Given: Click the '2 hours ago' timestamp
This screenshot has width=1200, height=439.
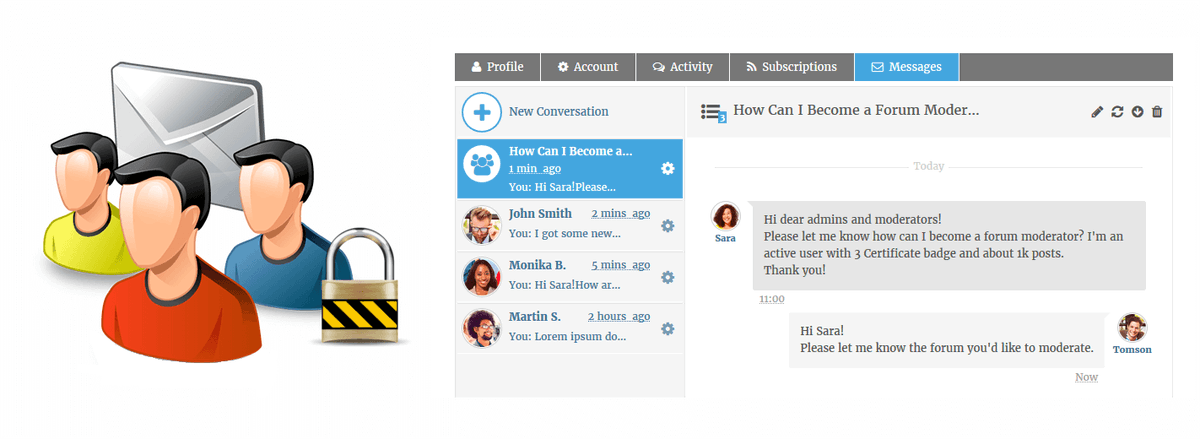Looking at the screenshot, I should 619,317.
